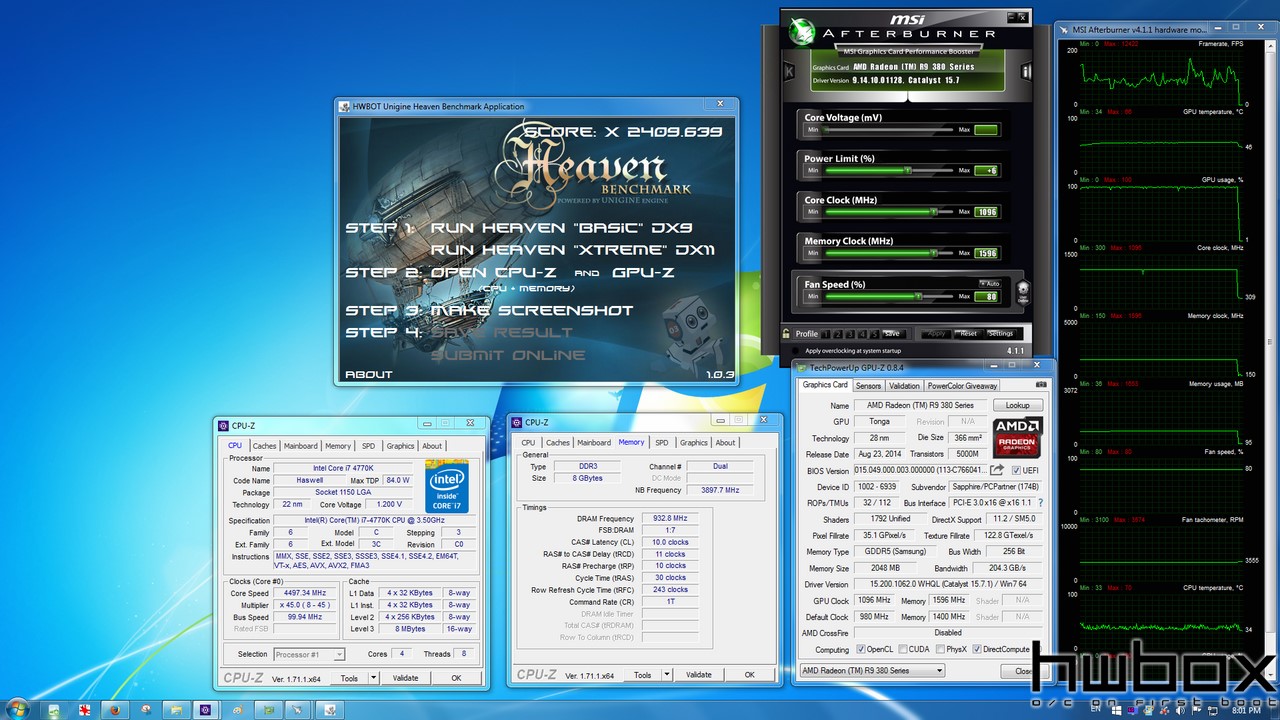Select Afterburner profile slot 5
Screen dimensions: 1280x720
pyautogui.click(x=874, y=334)
